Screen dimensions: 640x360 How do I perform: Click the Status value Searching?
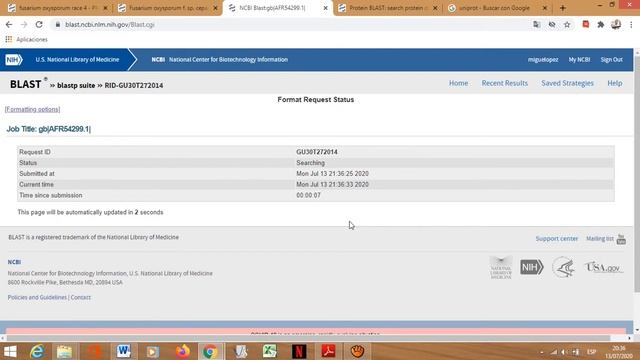[311, 163]
